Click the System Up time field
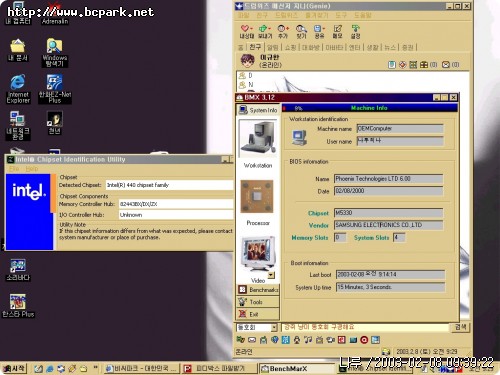The height and width of the screenshot is (375, 500). coord(390,287)
